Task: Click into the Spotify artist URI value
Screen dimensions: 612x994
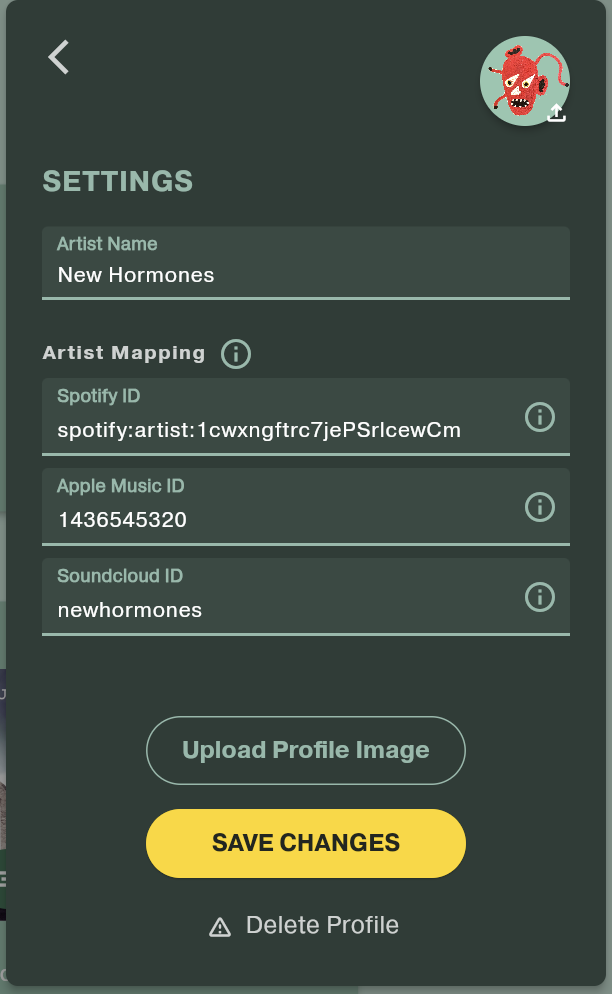Action: 259,431
